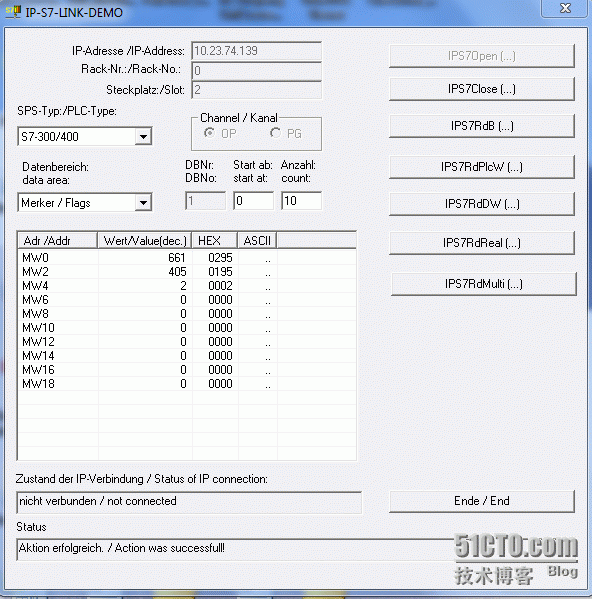Click the HEX column header
This screenshot has height=599, width=592.
(215, 241)
